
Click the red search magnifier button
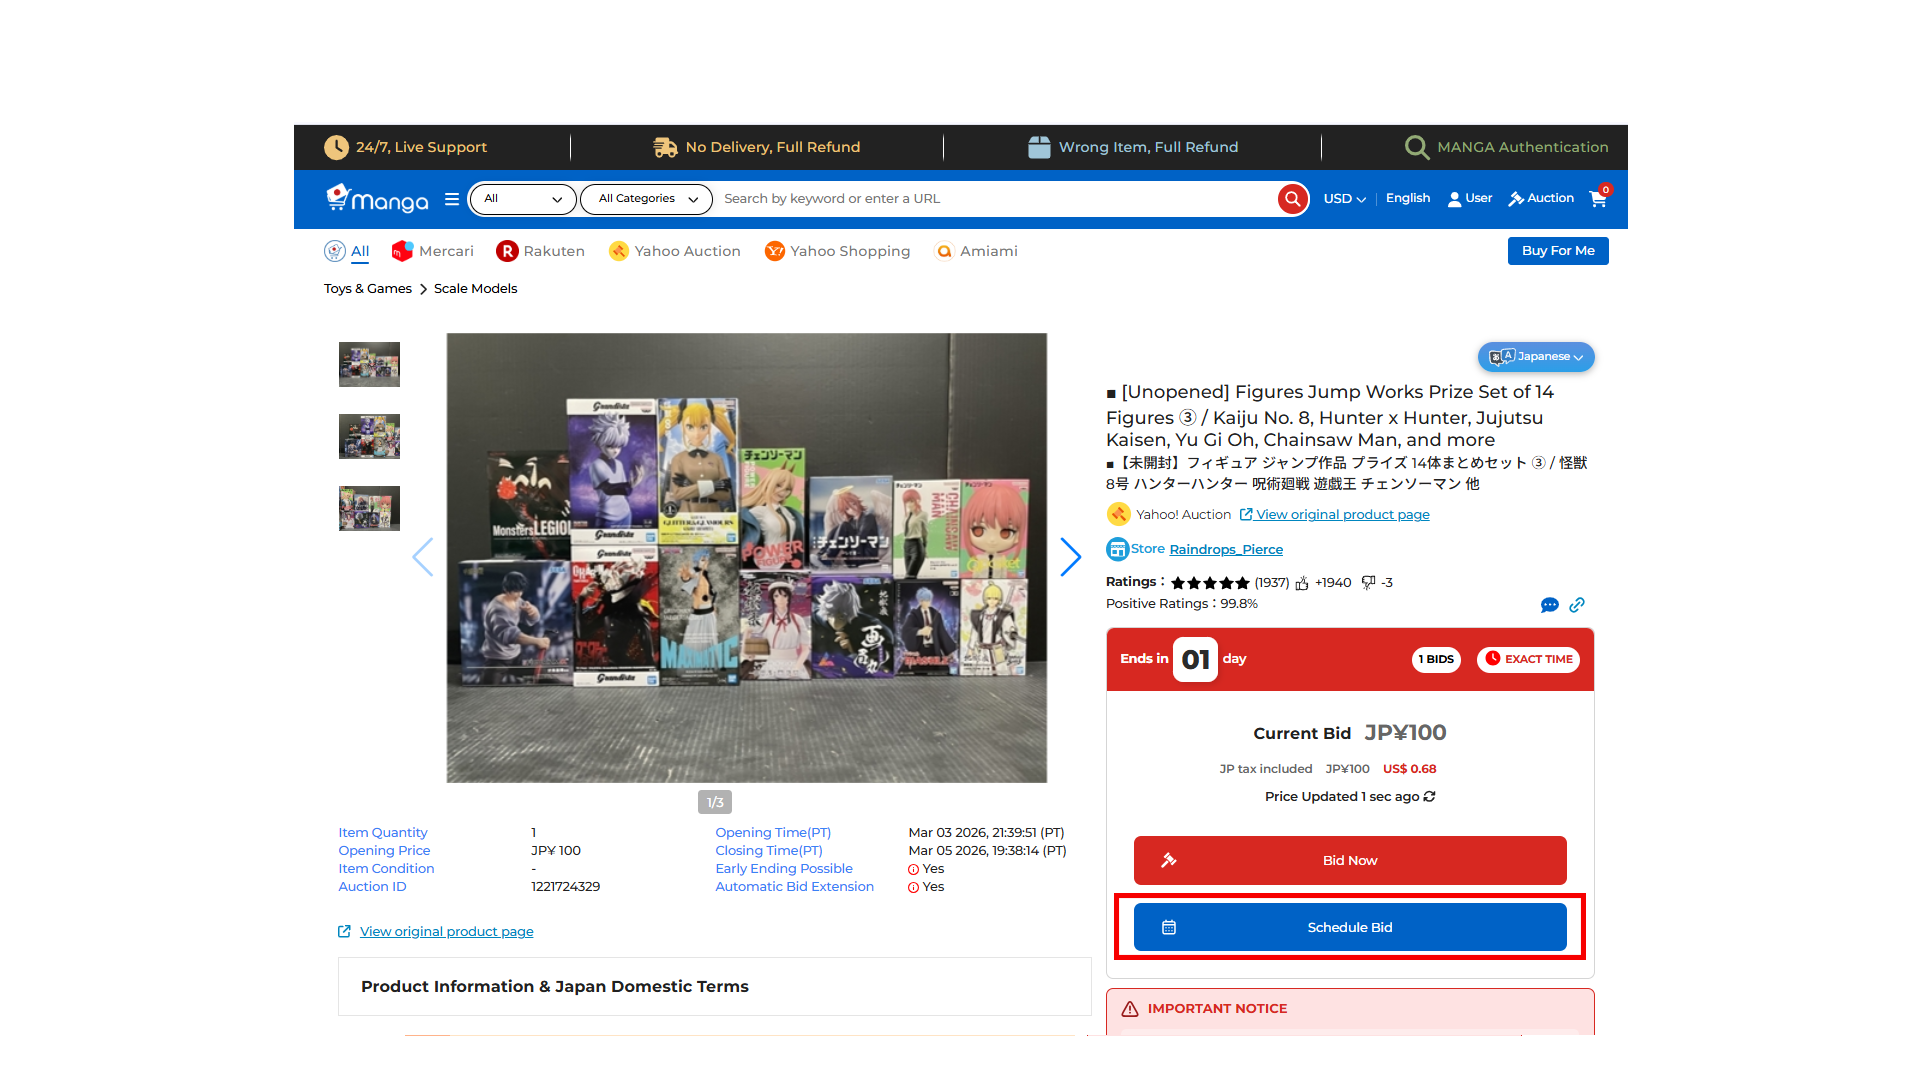point(1292,199)
